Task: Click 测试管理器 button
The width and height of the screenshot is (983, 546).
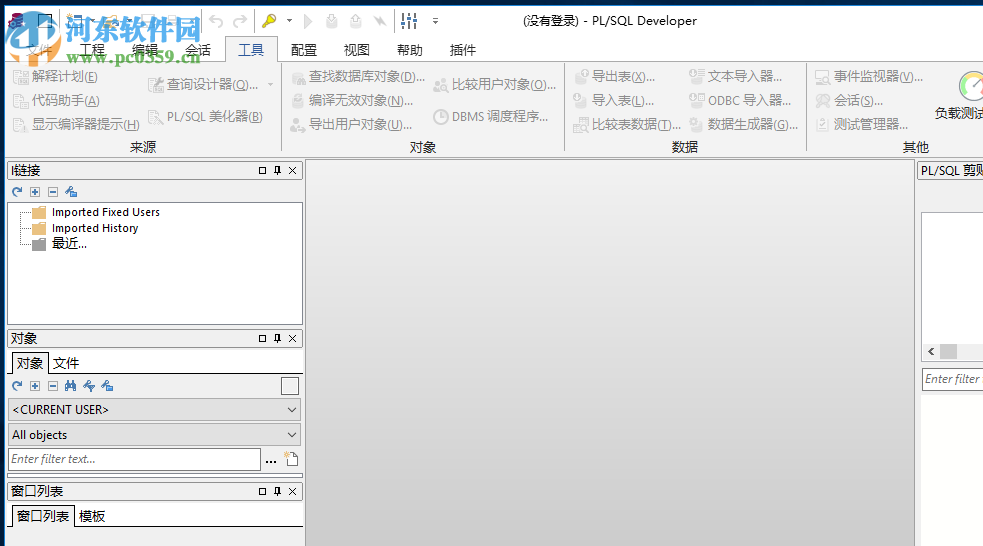Action: pyautogui.click(x=861, y=124)
